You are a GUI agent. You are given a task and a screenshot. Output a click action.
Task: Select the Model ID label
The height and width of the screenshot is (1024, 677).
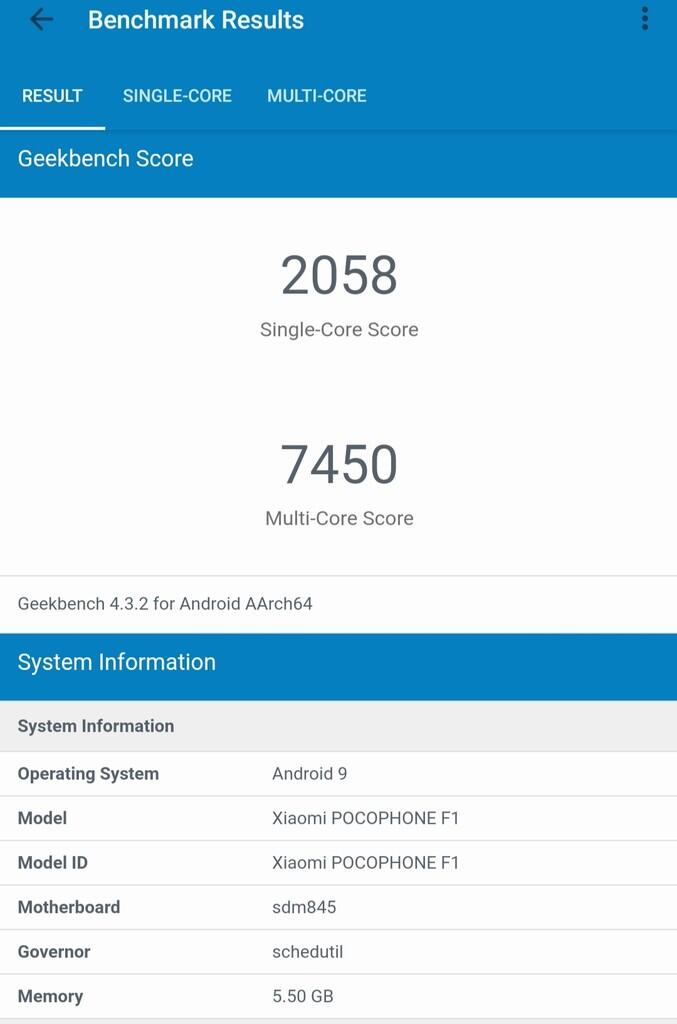pyautogui.click(x=52, y=863)
